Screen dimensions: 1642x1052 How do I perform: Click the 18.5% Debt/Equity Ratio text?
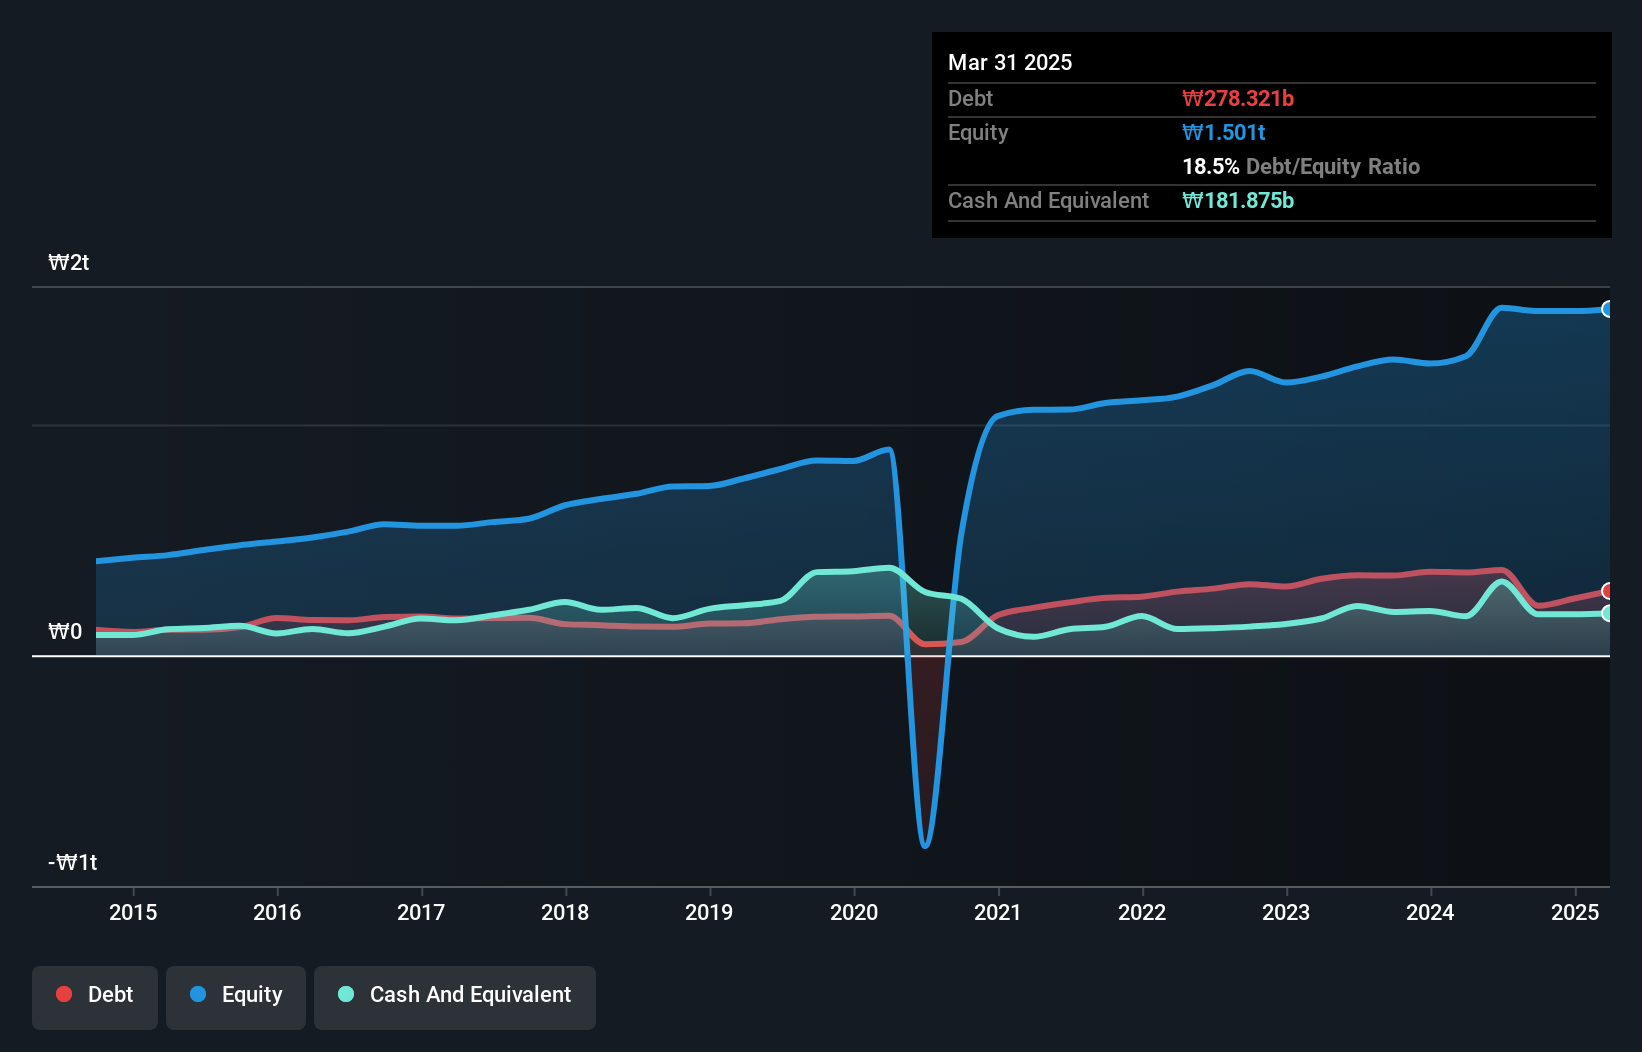(1301, 166)
